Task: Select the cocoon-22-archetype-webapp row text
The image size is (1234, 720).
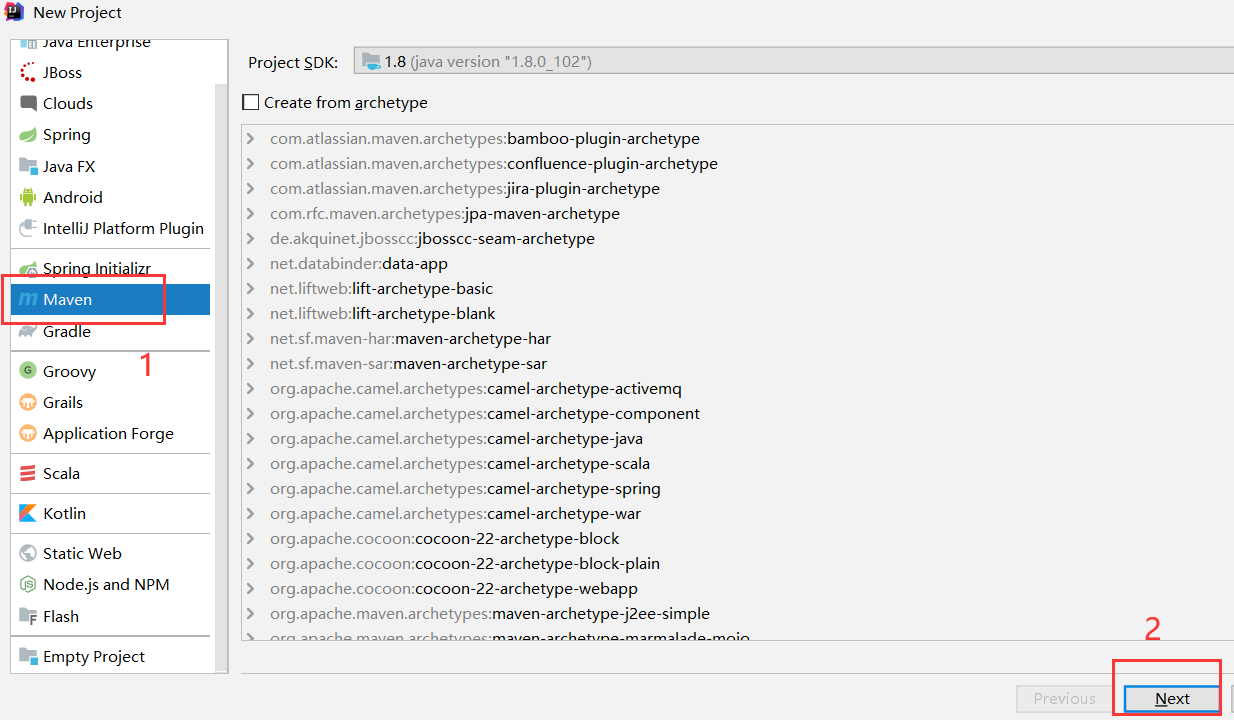Action: point(454,589)
